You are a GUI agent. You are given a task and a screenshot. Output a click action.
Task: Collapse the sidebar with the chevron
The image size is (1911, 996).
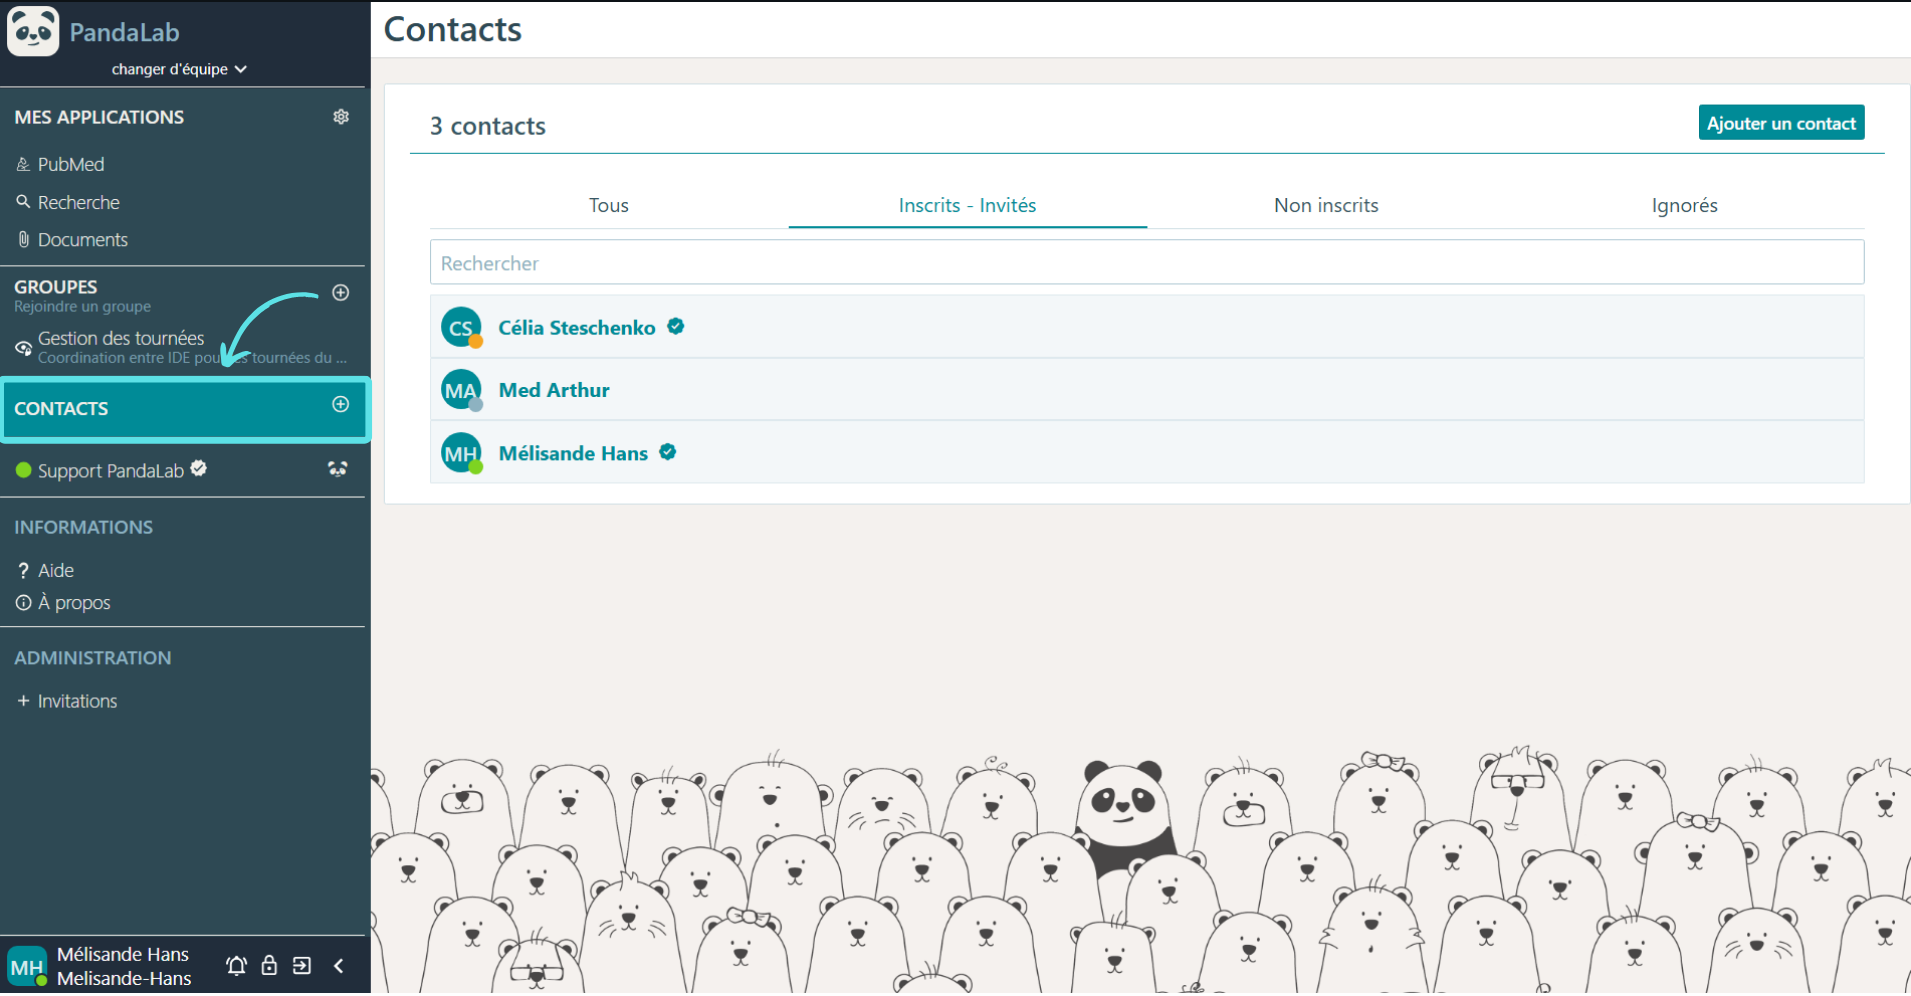tap(339, 965)
